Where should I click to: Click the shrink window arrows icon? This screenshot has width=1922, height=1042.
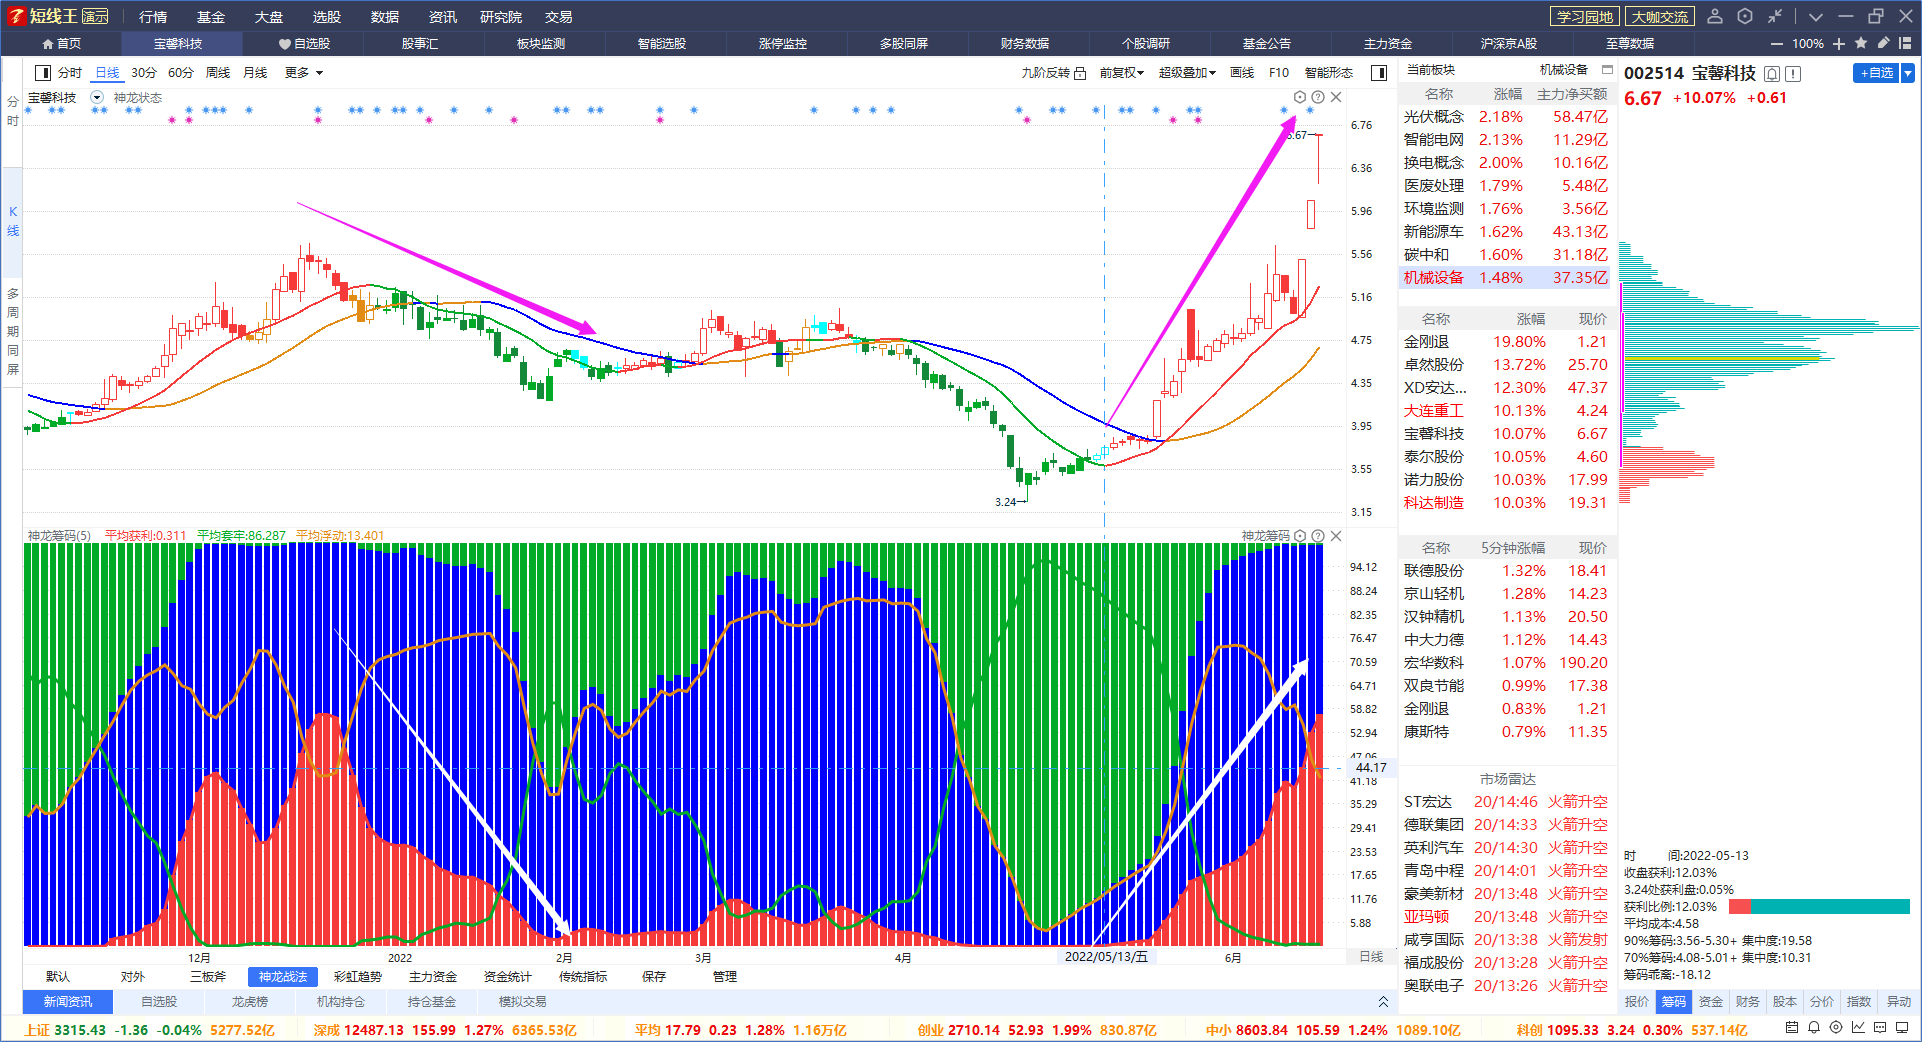pos(1774,16)
